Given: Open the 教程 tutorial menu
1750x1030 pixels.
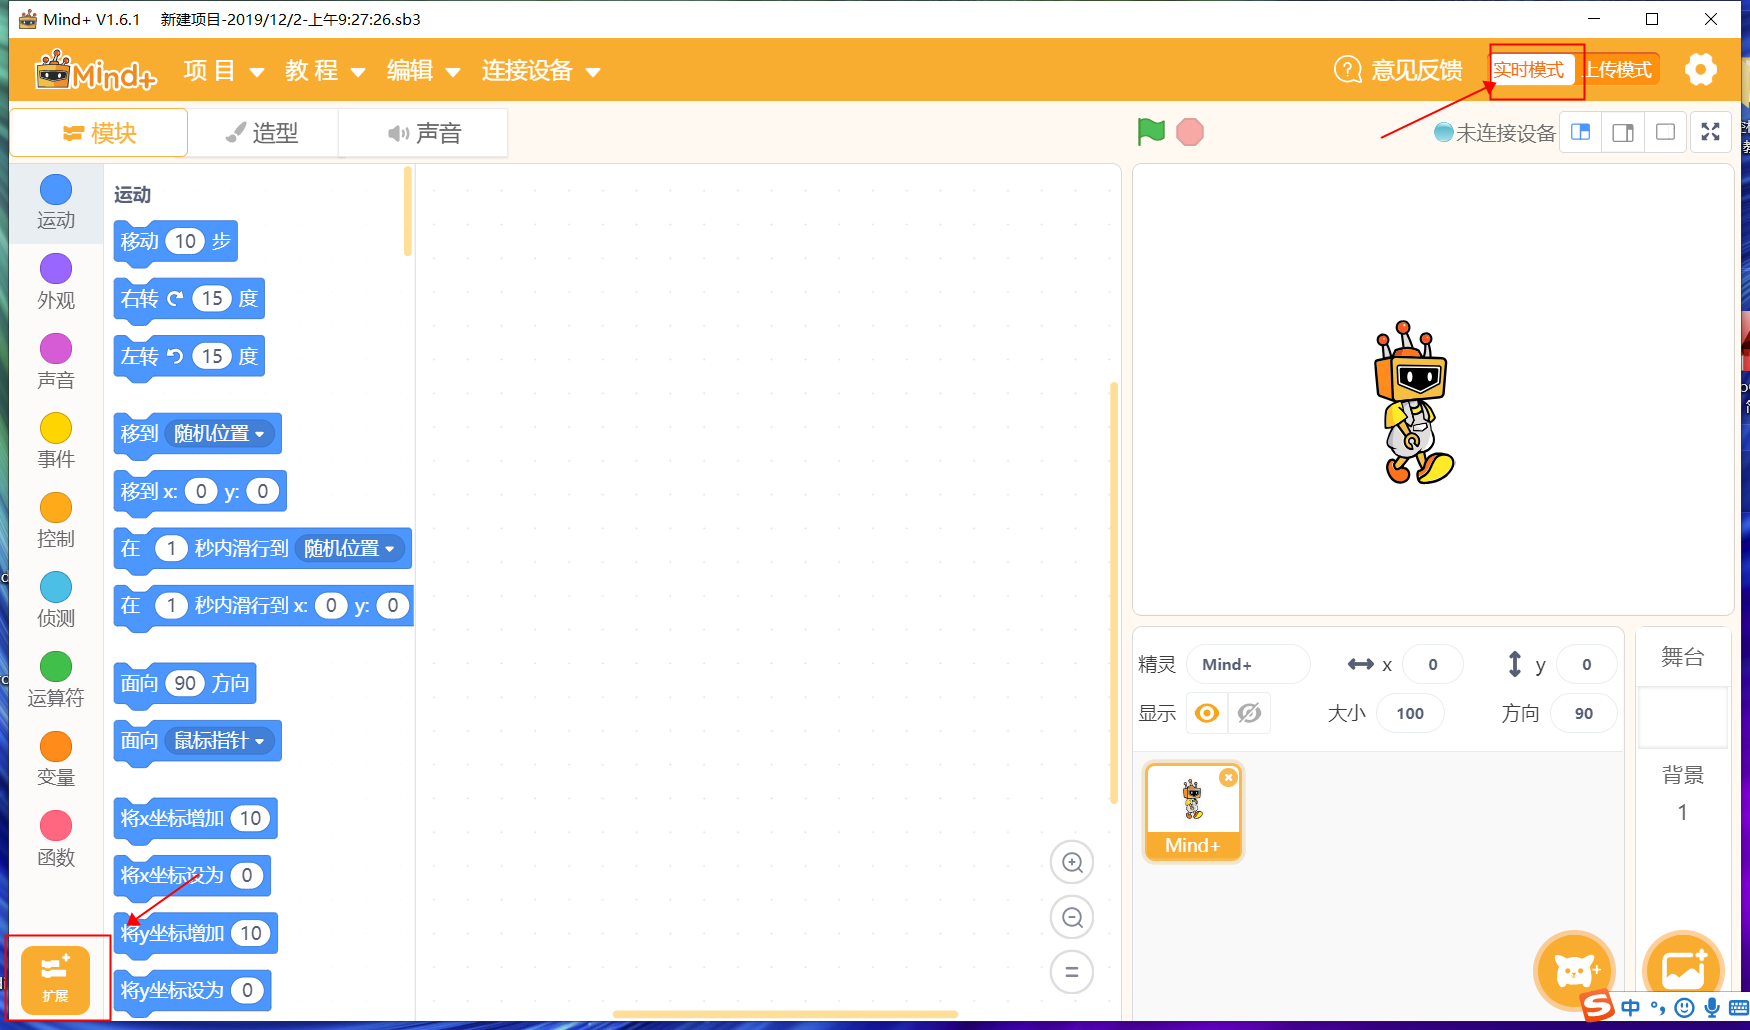Looking at the screenshot, I should coord(325,71).
